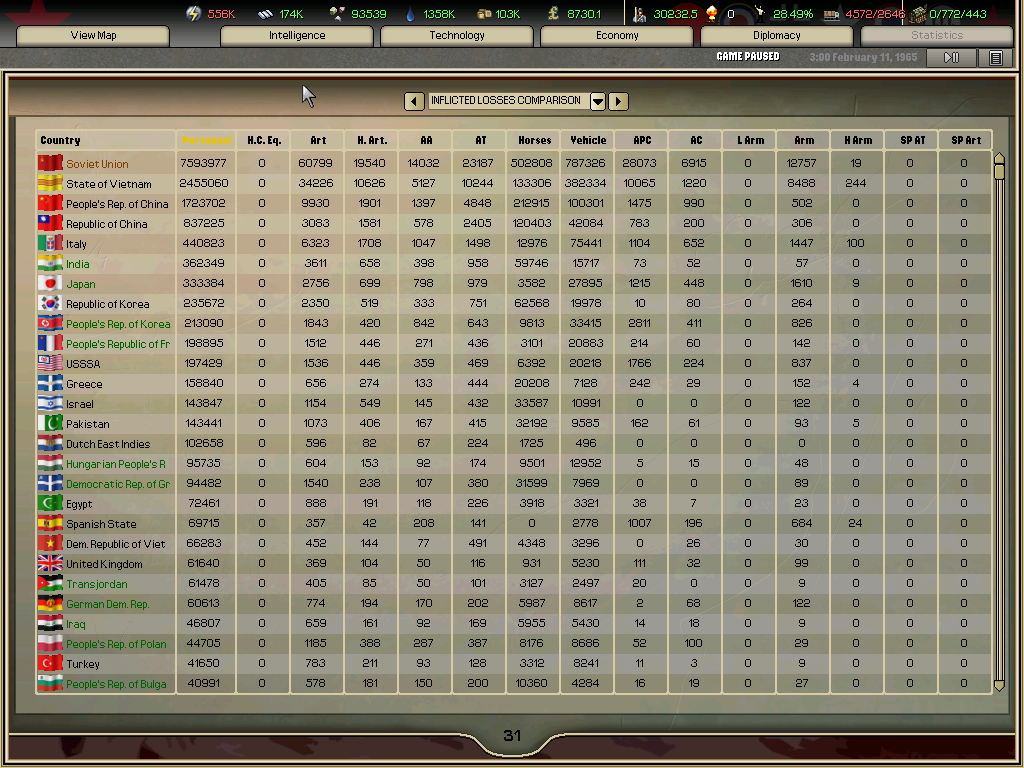Open the Inflicted Losses Comparison dropdown
The image size is (1024, 768).
pos(598,101)
